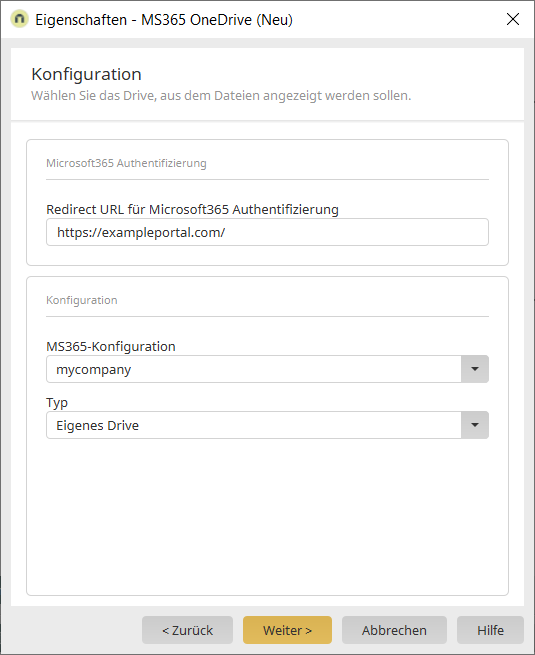Close the Eigenschaften dialog with the X
The image size is (535, 655).
512,19
